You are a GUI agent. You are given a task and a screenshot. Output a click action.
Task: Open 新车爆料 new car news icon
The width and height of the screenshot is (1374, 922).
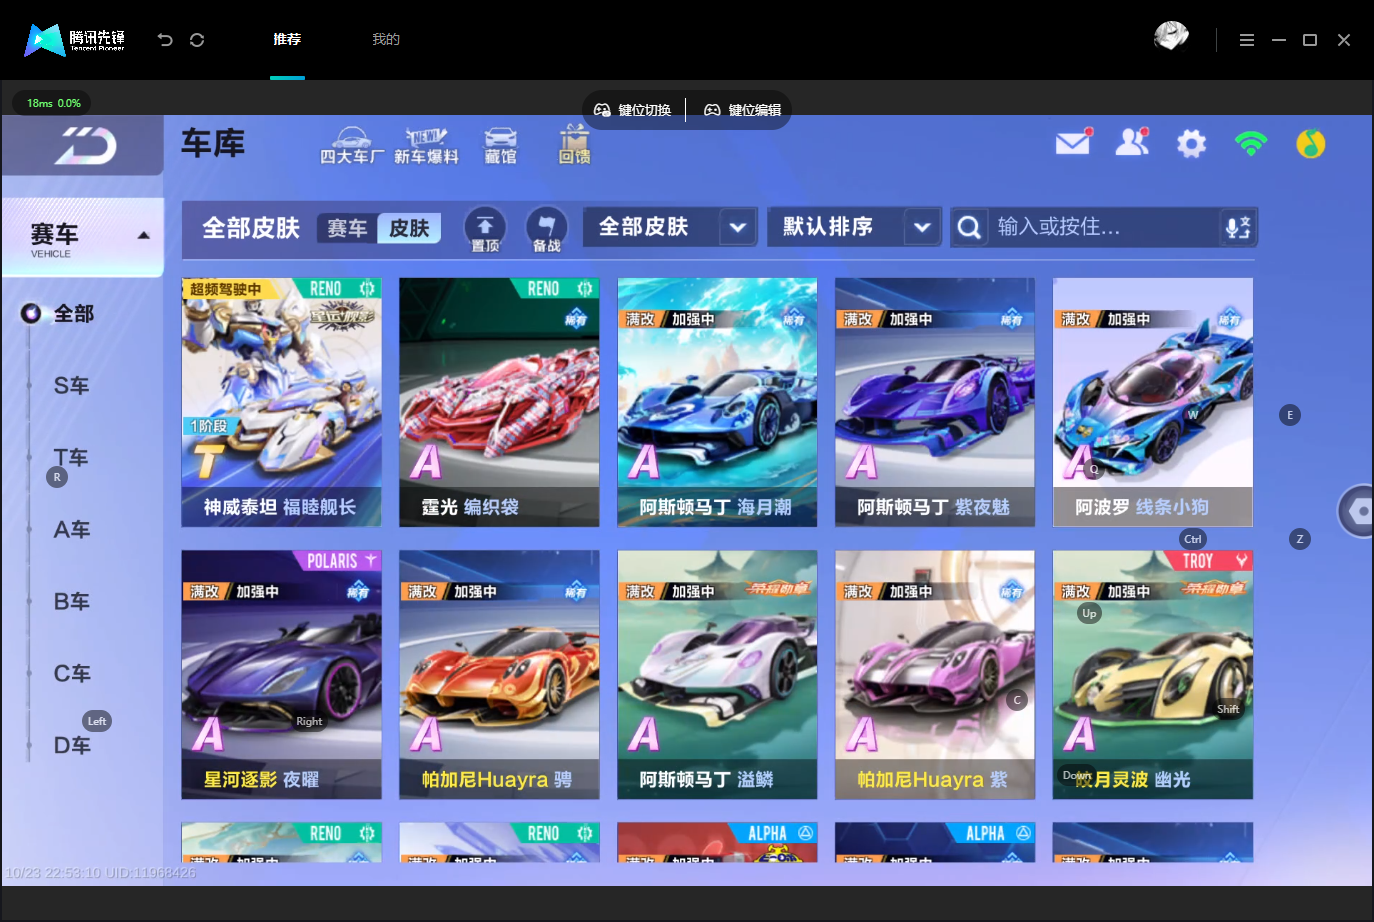tap(426, 146)
